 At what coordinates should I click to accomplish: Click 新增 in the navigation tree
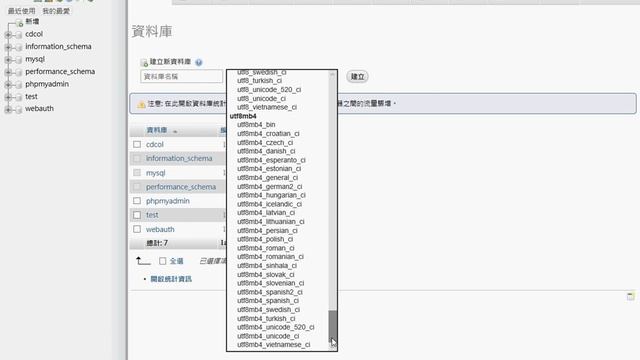point(32,22)
